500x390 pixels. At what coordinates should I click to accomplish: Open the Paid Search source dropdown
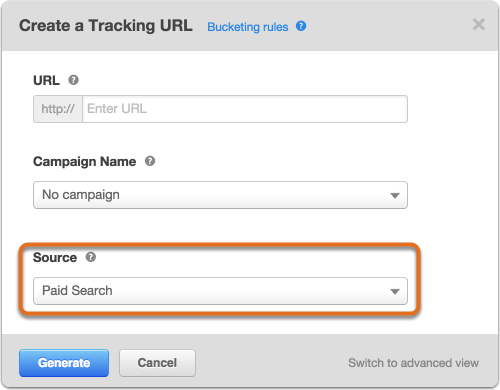pyautogui.click(x=220, y=291)
